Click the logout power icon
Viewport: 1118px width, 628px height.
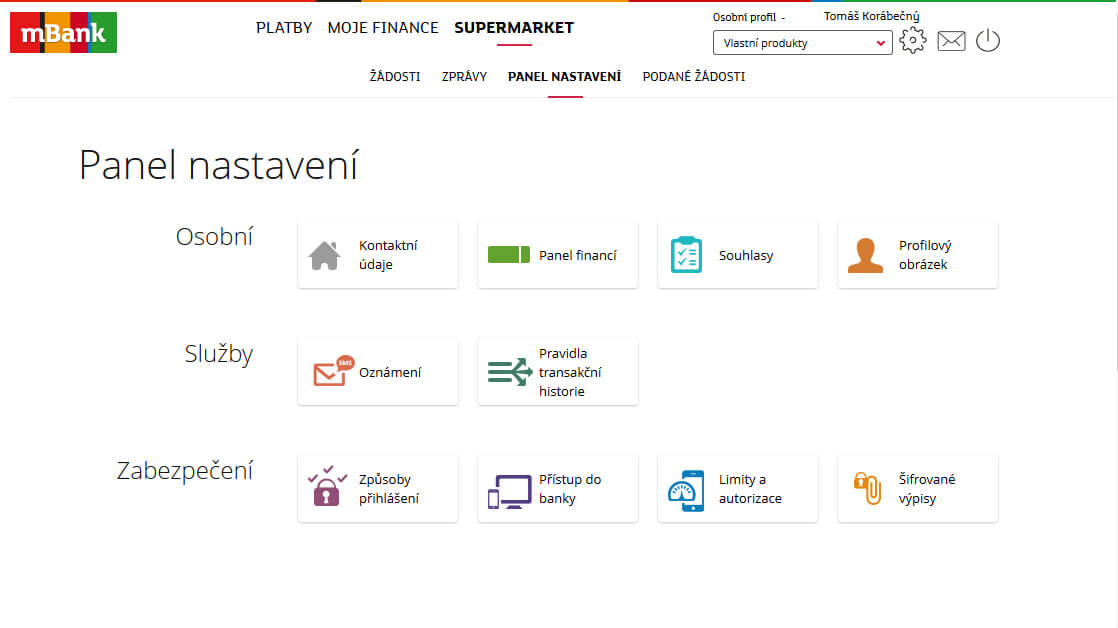click(988, 41)
